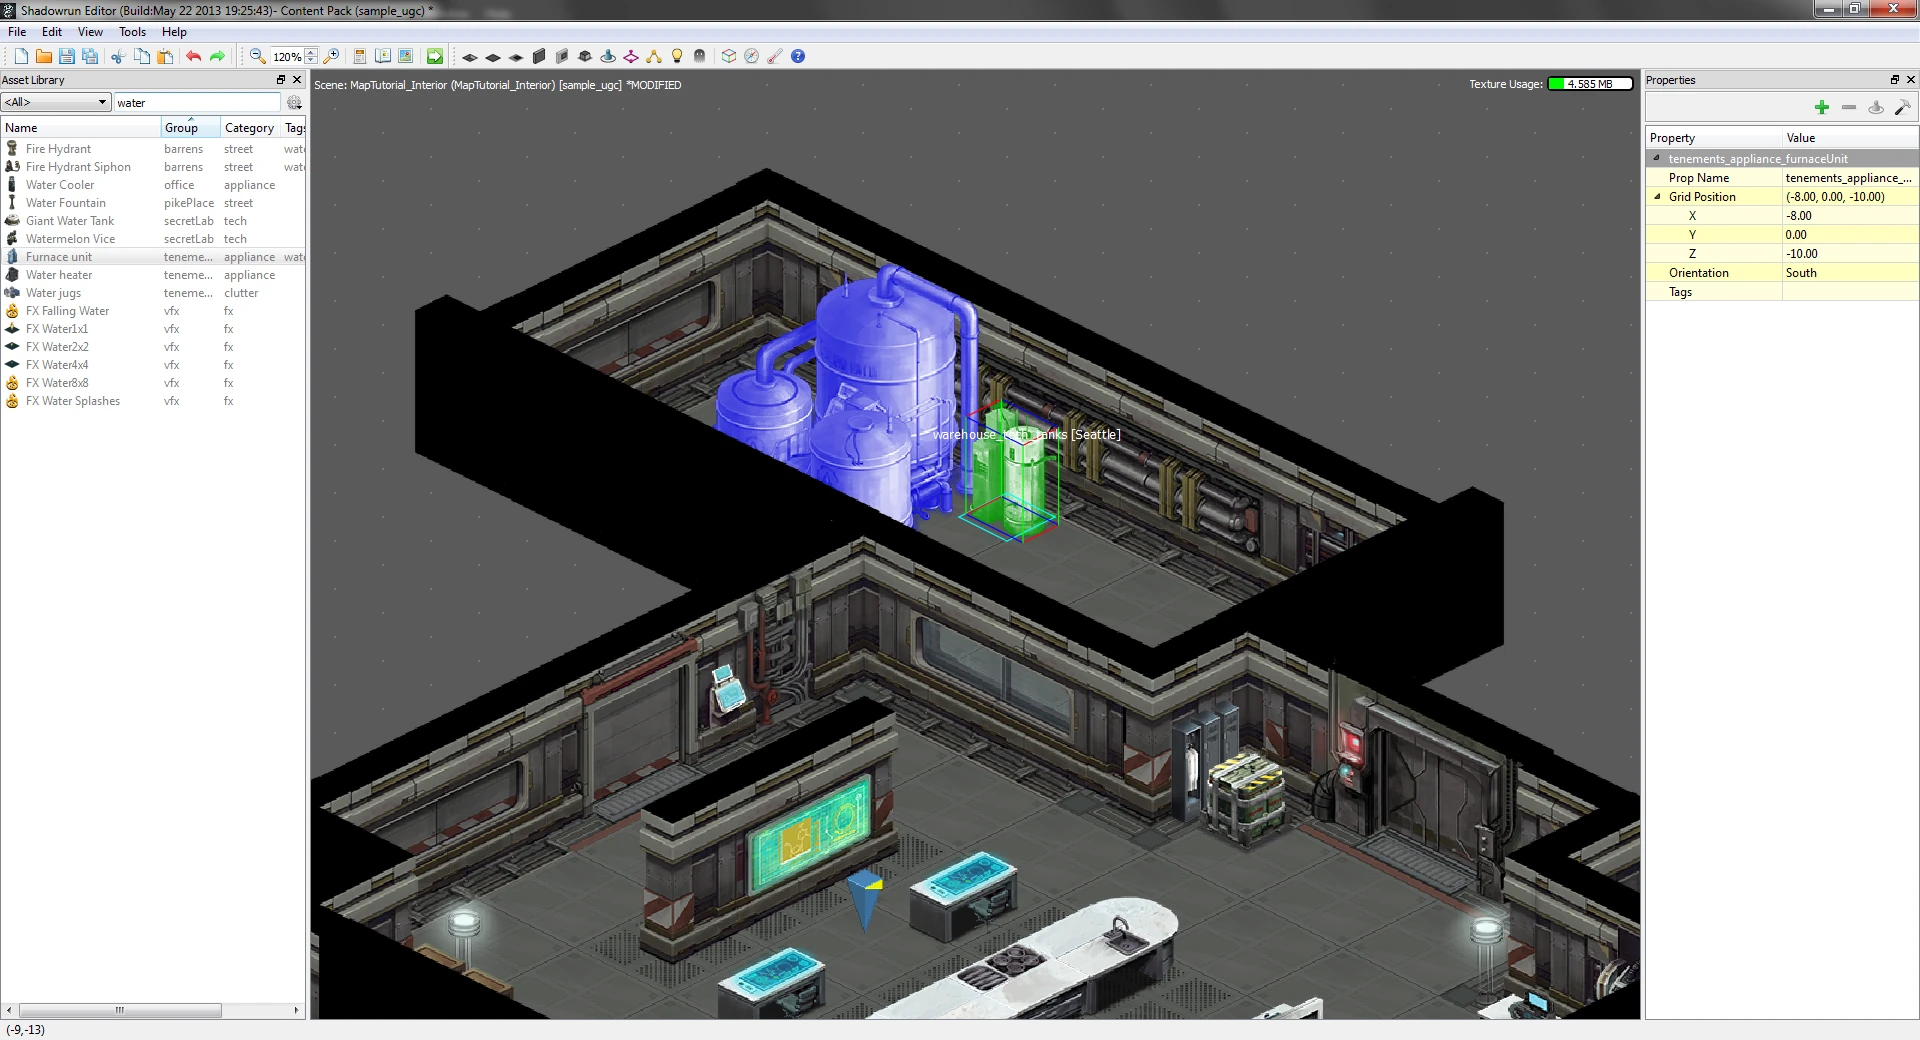
Task: Click the 120% zoom input field
Action: point(288,57)
